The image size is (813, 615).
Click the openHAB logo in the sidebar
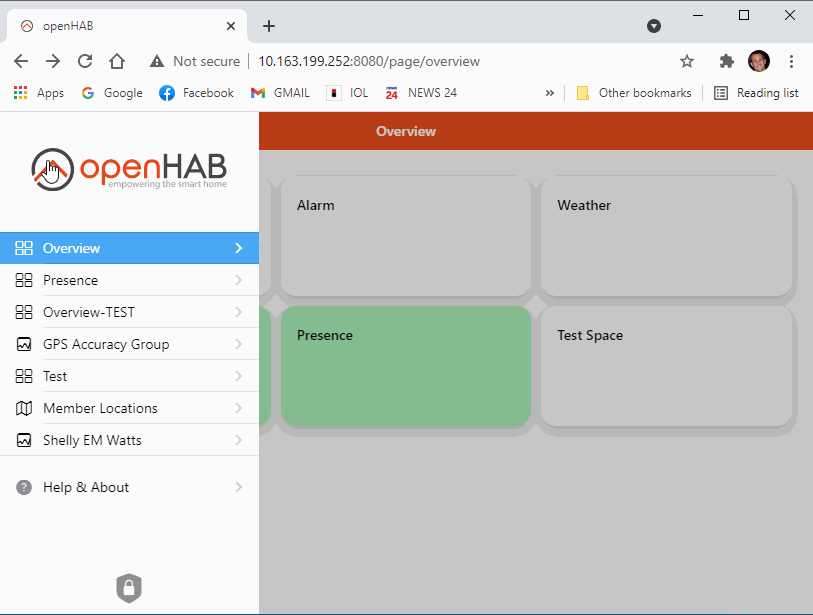click(x=128, y=170)
